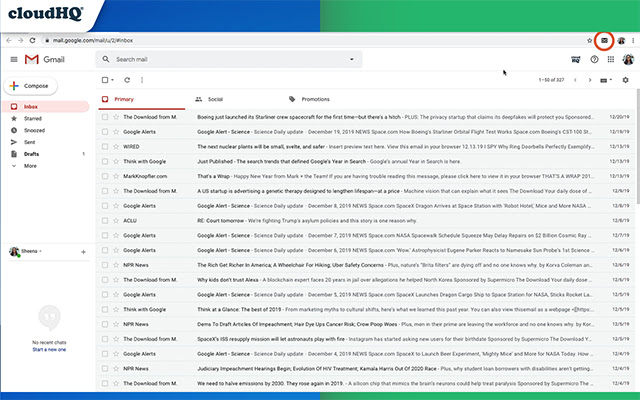Viewport: 640px width, 400px height.
Task: Check the select-all messages checkbox
Action: 105,80
